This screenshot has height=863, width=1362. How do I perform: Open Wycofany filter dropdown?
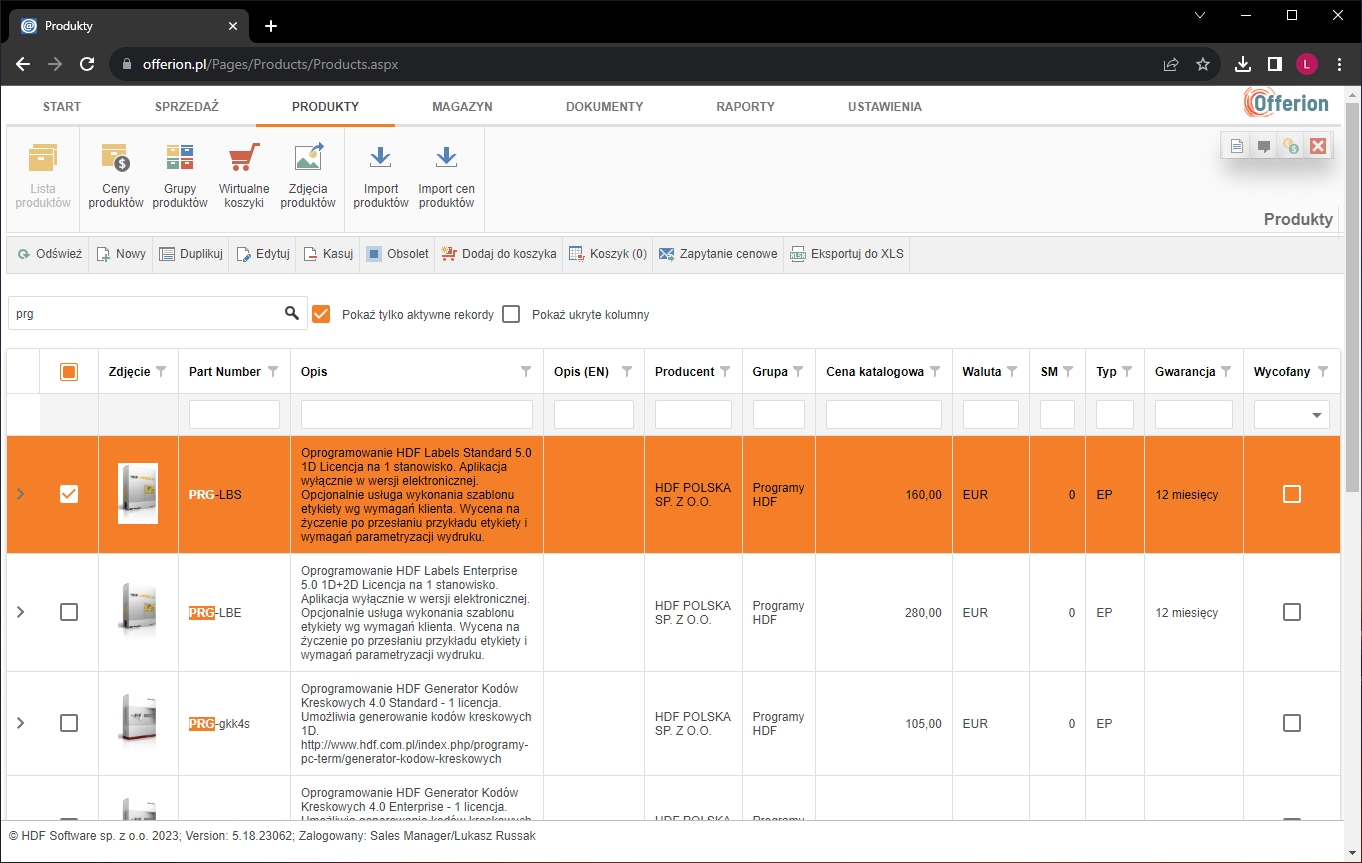click(1317, 415)
